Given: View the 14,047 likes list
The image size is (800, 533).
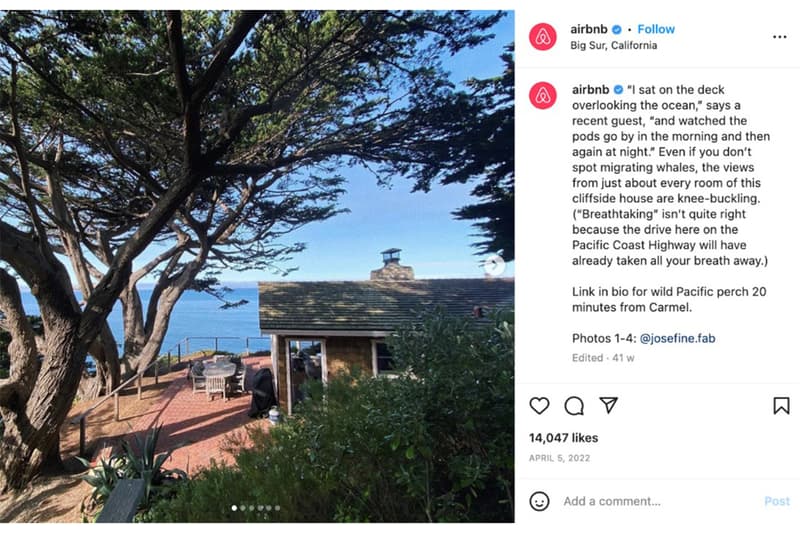Looking at the screenshot, I should click(x=563, y=437).
